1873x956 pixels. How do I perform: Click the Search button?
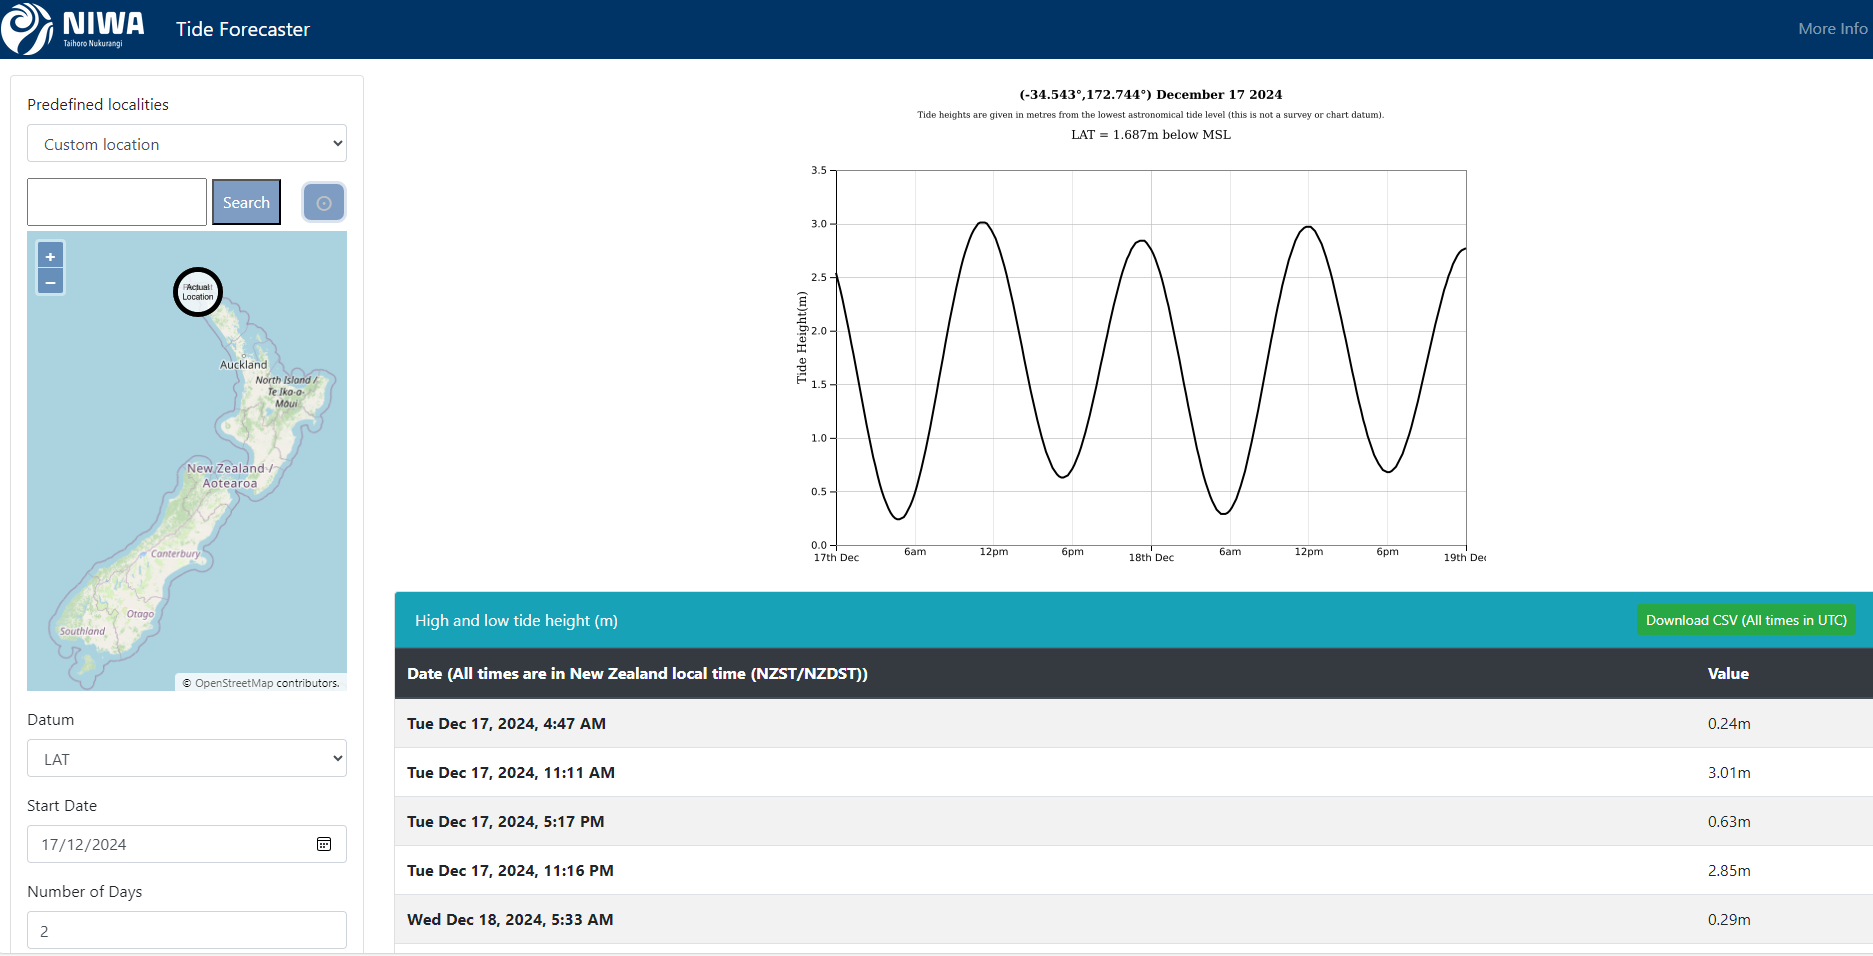point(246,203)
